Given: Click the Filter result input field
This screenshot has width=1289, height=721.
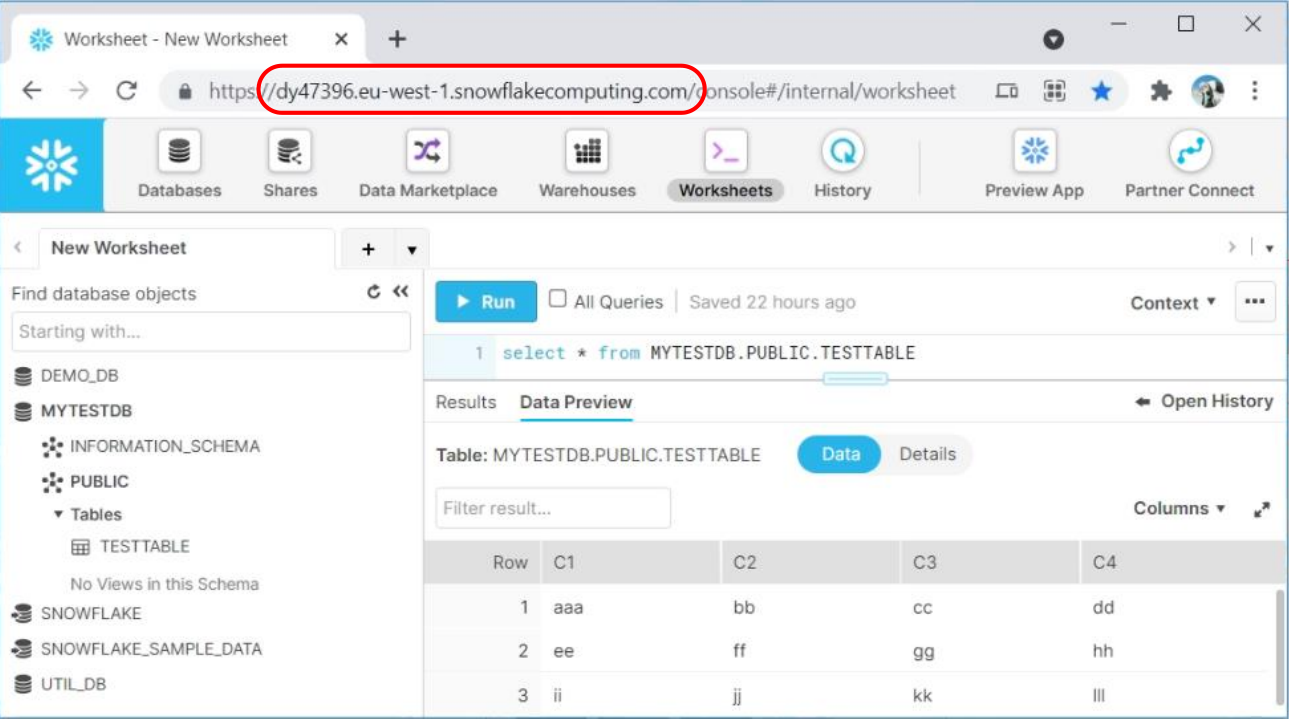Looking at the screenshot, I should coord(553,509).
